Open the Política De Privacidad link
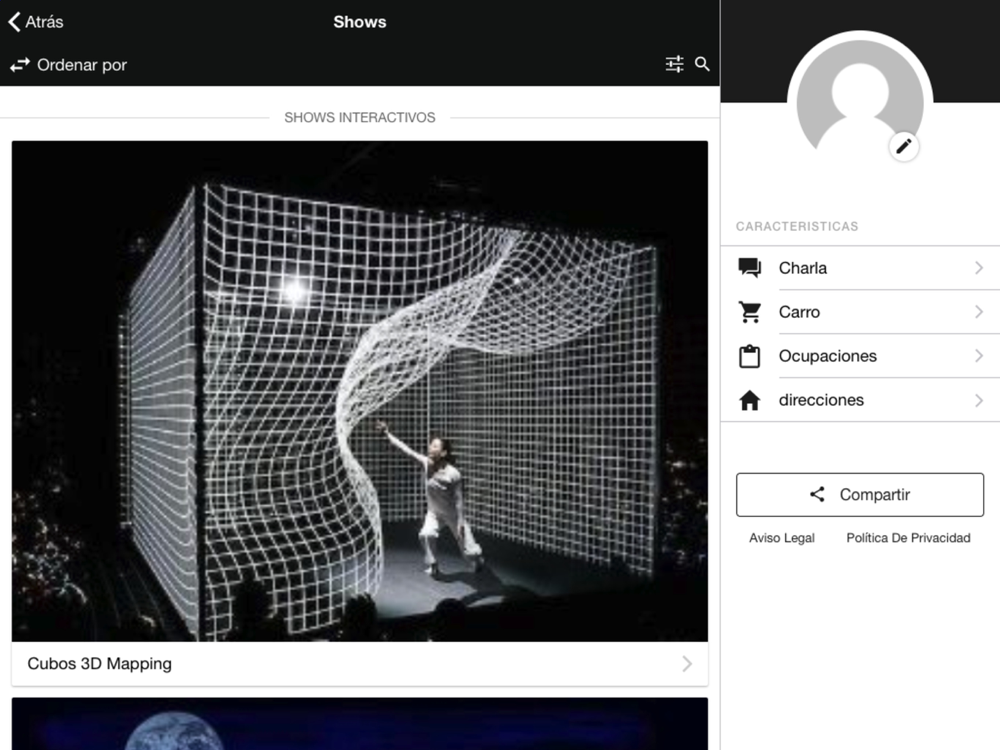This screenshot has height=750, width=1000. (x=908, y=538)
